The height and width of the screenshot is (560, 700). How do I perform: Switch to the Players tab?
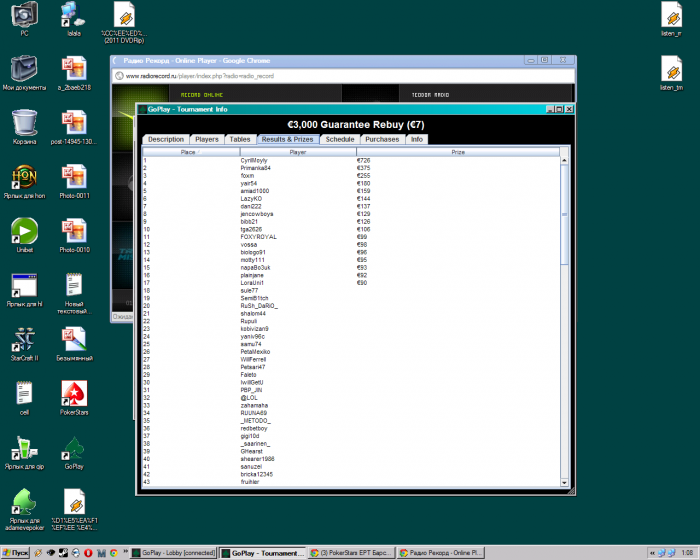207,139
